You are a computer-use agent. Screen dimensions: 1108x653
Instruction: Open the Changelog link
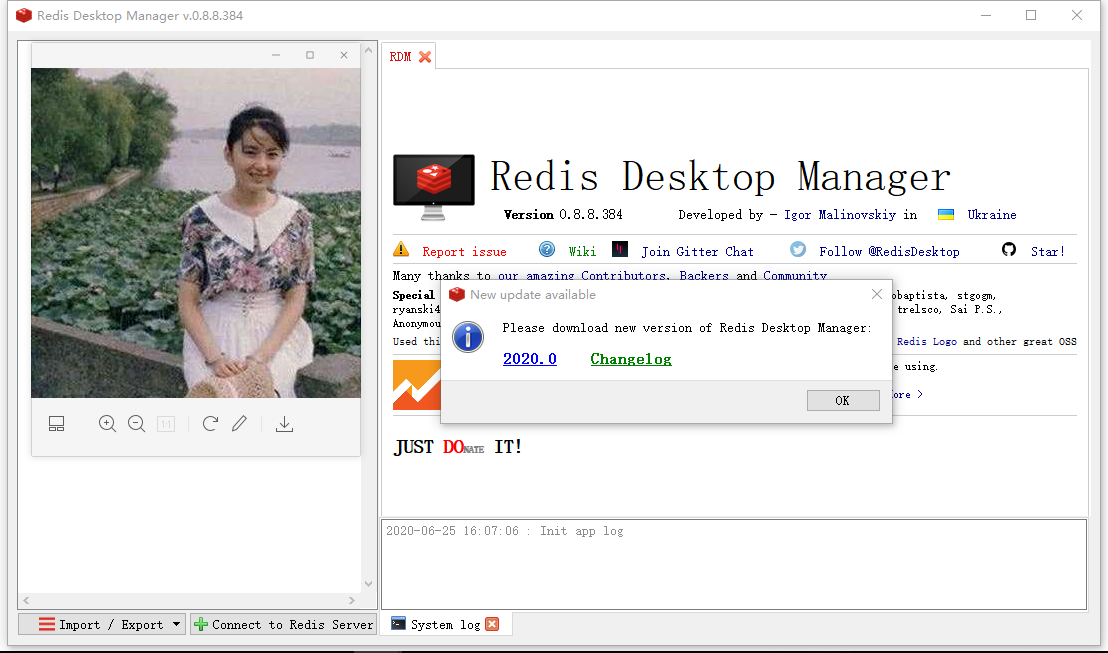tap(630, 359)
